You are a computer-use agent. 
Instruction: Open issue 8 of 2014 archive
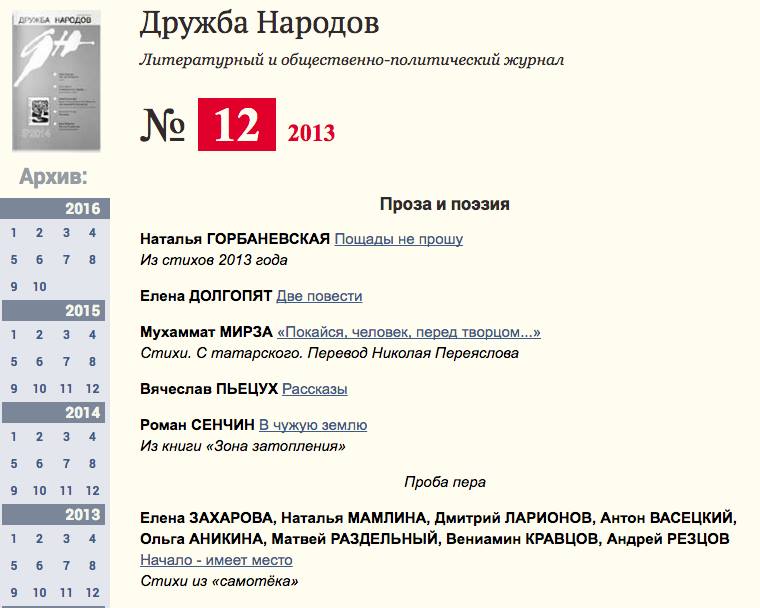(x=92, y=464)
